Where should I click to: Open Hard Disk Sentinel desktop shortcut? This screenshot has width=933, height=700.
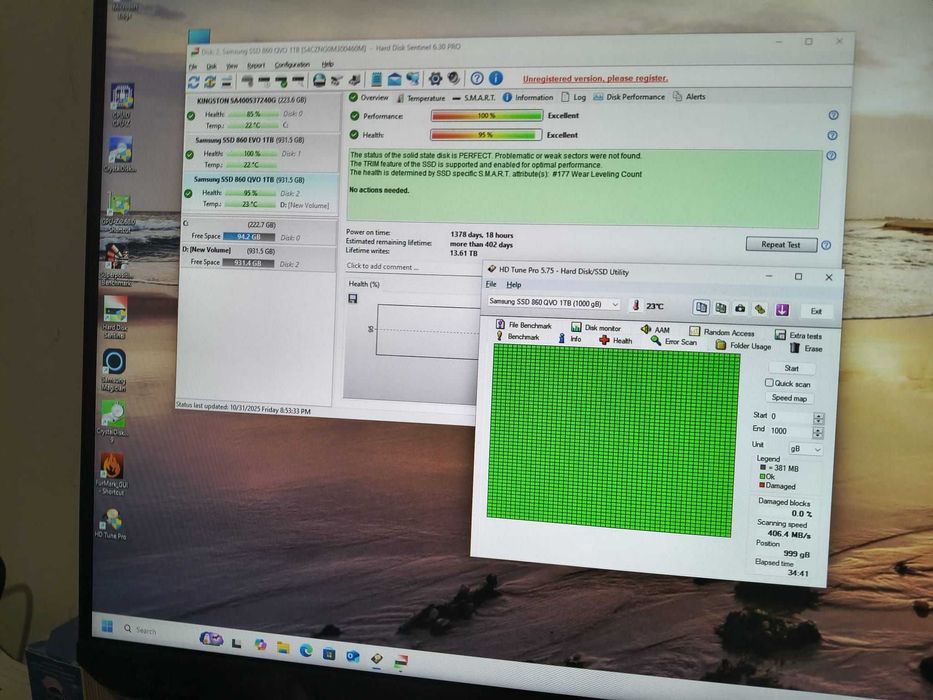(114, 317)
